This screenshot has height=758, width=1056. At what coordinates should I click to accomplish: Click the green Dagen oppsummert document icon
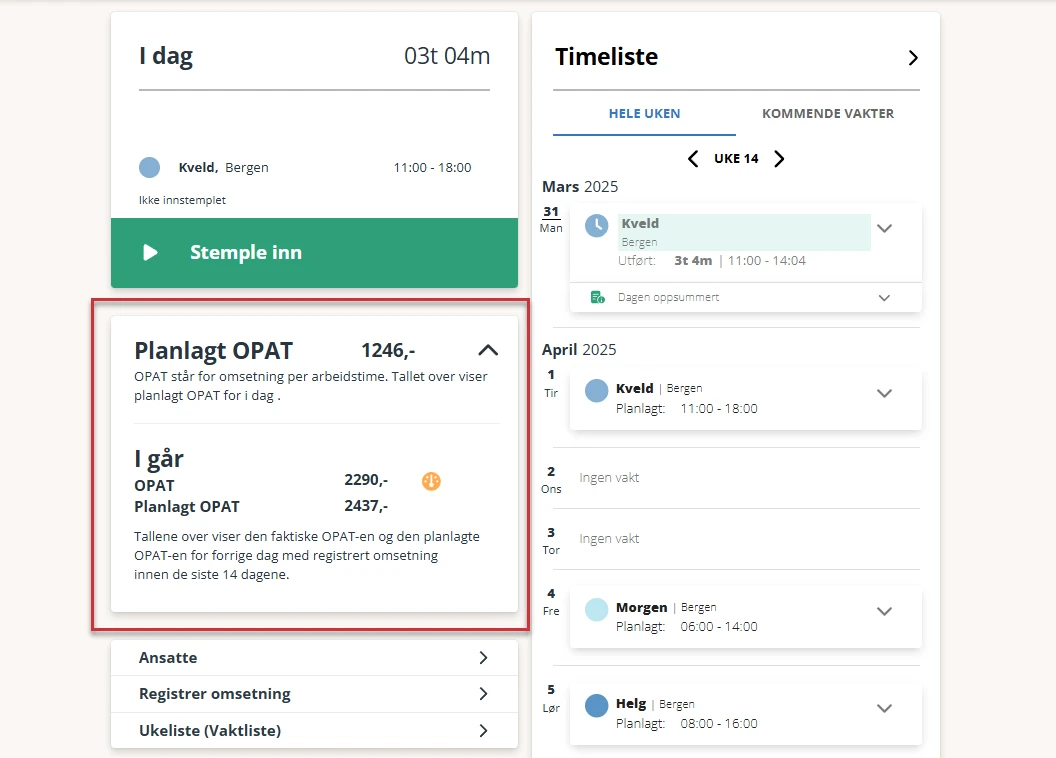tap(597, 297)
